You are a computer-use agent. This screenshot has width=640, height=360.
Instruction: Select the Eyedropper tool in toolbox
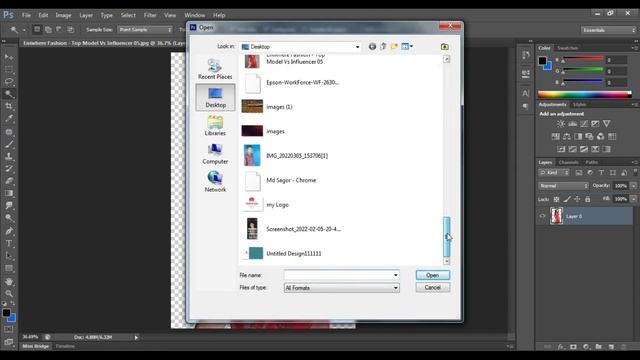pos(9,119)
